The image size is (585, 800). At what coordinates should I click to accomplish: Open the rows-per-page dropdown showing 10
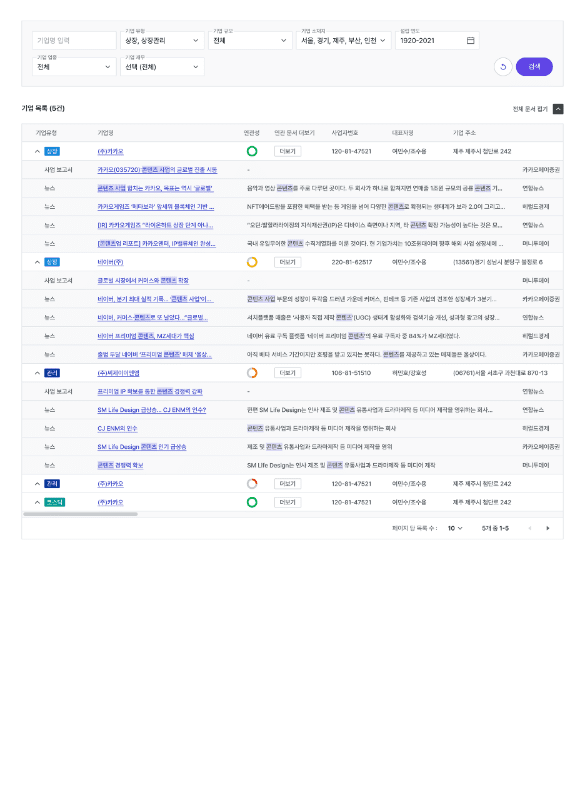(x=455, y=528)
